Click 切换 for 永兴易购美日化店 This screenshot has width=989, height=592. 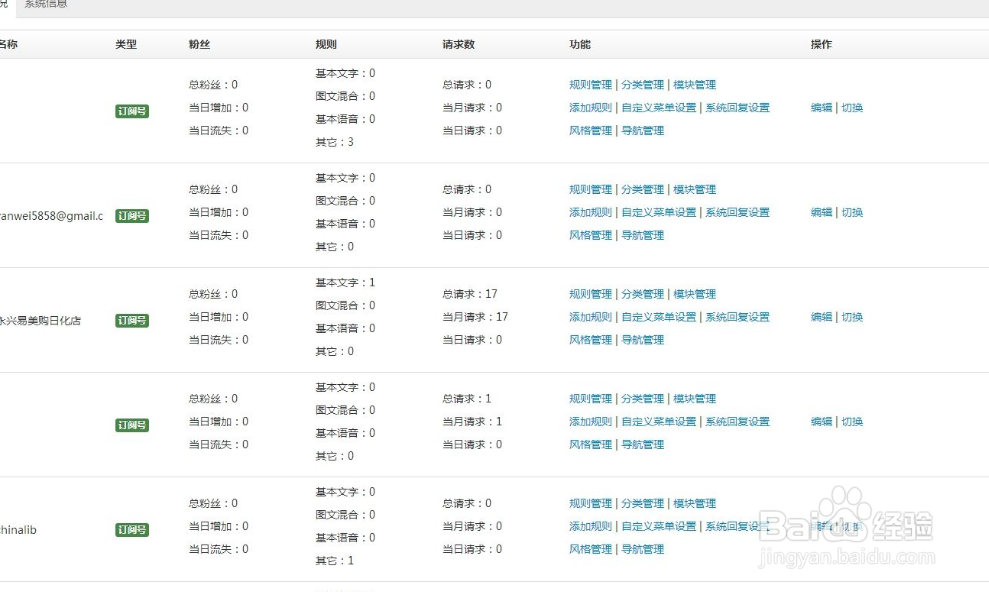[852, 317]
